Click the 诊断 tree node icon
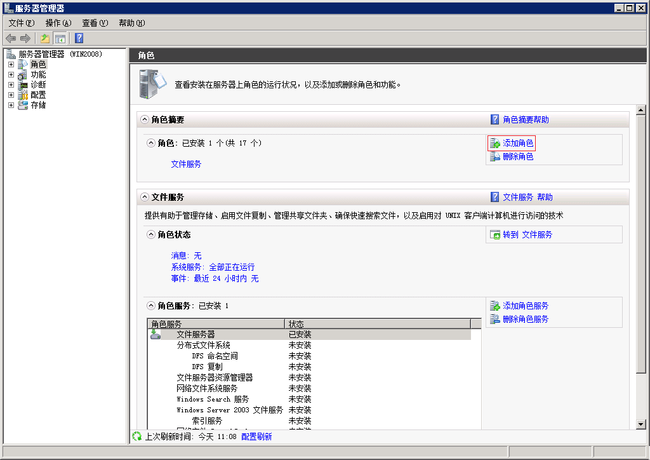 [23, 85]
